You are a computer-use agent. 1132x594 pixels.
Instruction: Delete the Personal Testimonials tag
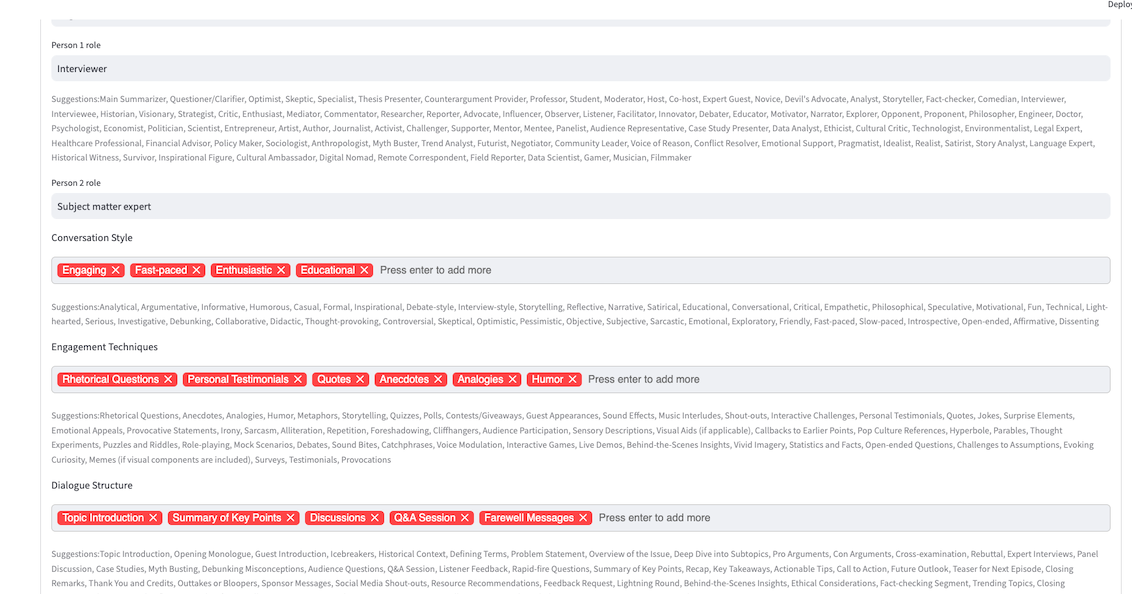(x=297, y=379)
